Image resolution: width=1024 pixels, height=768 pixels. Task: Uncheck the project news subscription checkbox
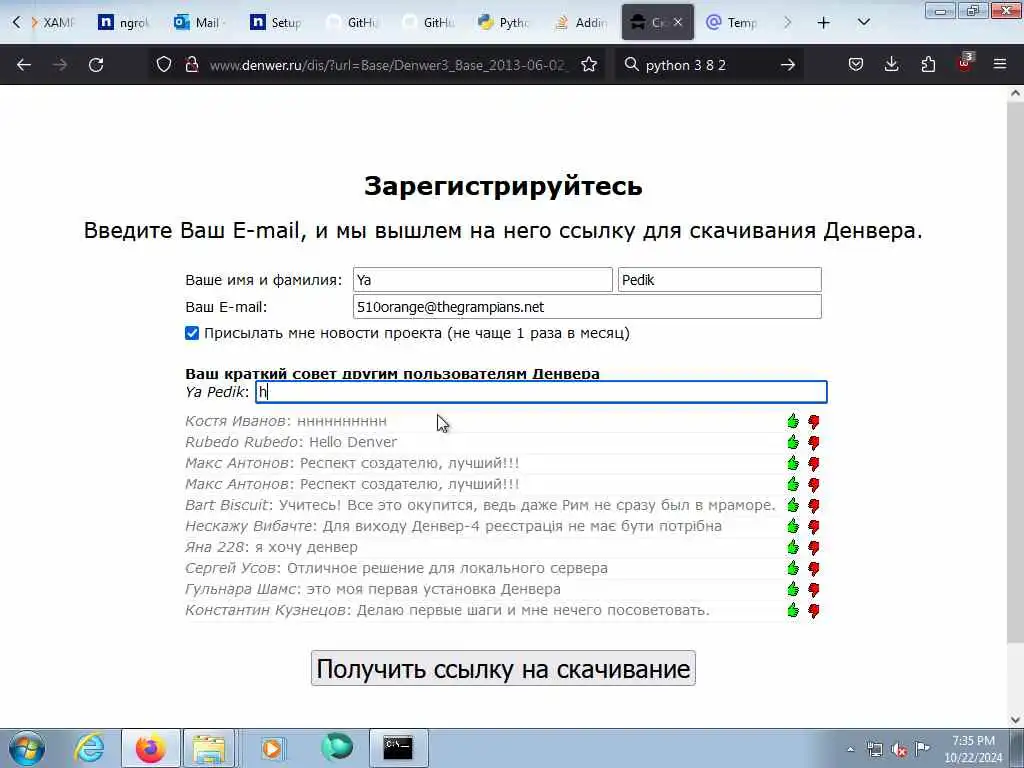[191, 333]
